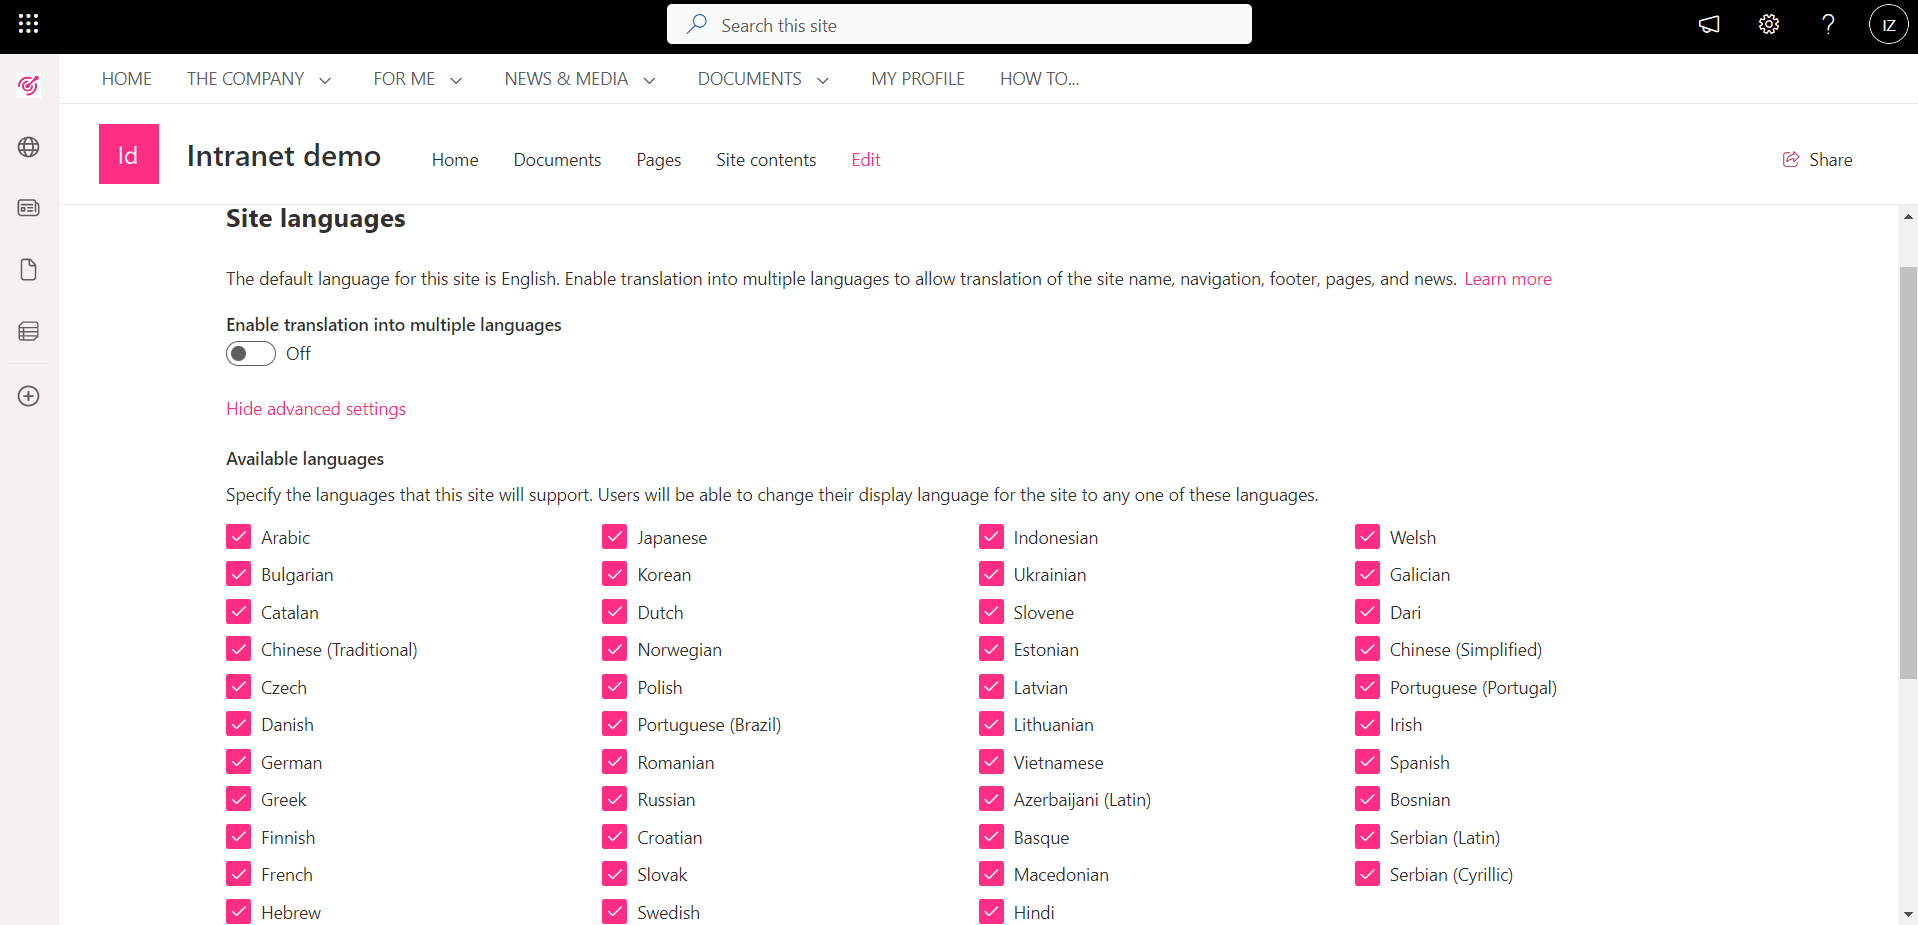1918x925 pixels.
Task: Click the megaphone announcements icon
Action: point(1709,25)
